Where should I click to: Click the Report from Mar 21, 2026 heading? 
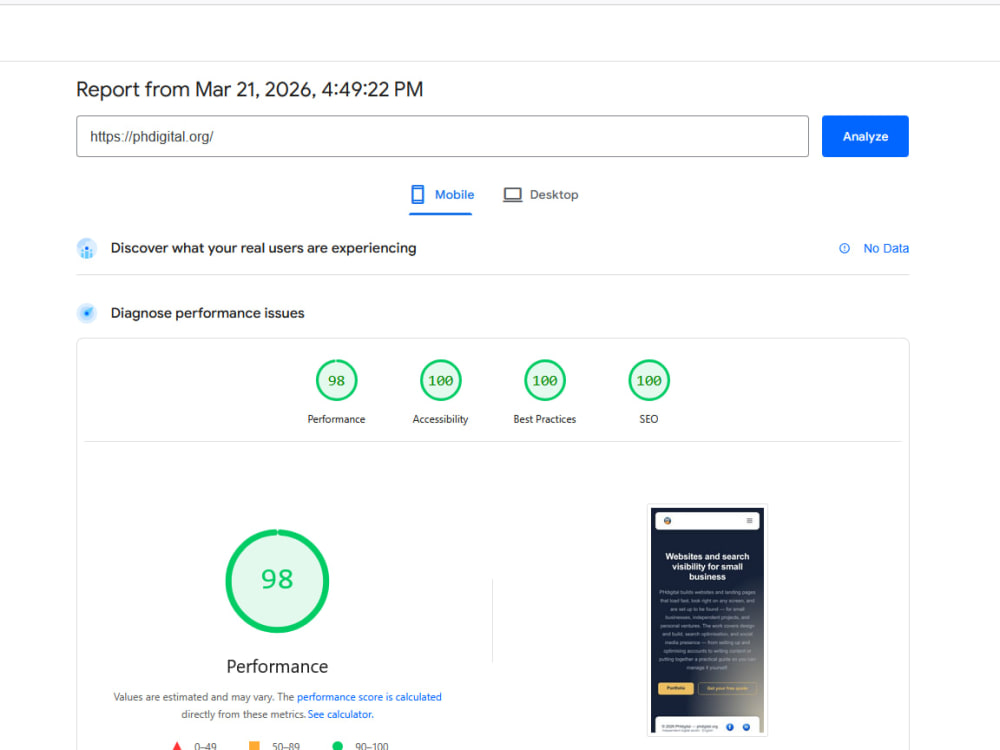pyautogui.click(x=249, y=89)
